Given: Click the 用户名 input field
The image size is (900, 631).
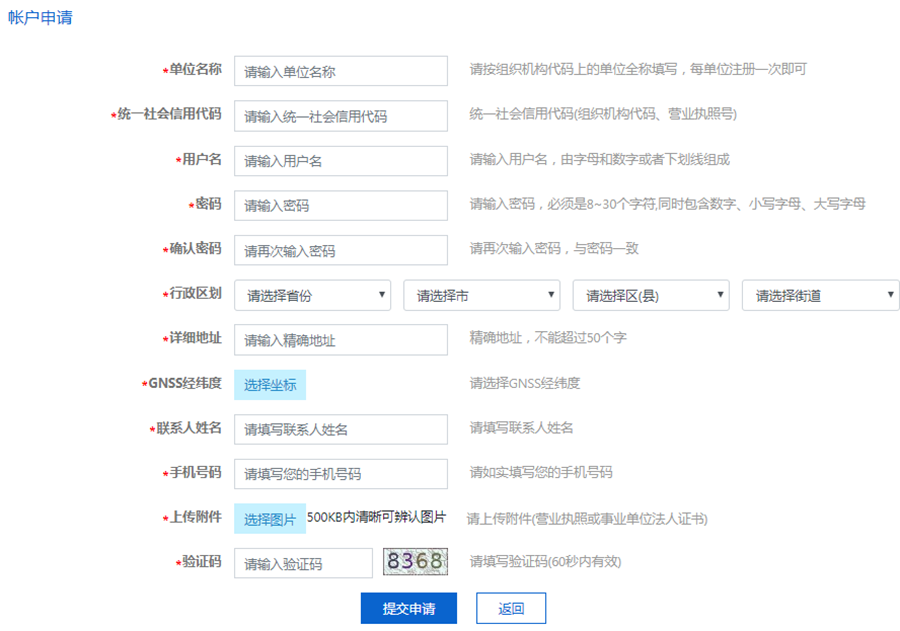Looking at the screenshot, I should tap(340, 161).
